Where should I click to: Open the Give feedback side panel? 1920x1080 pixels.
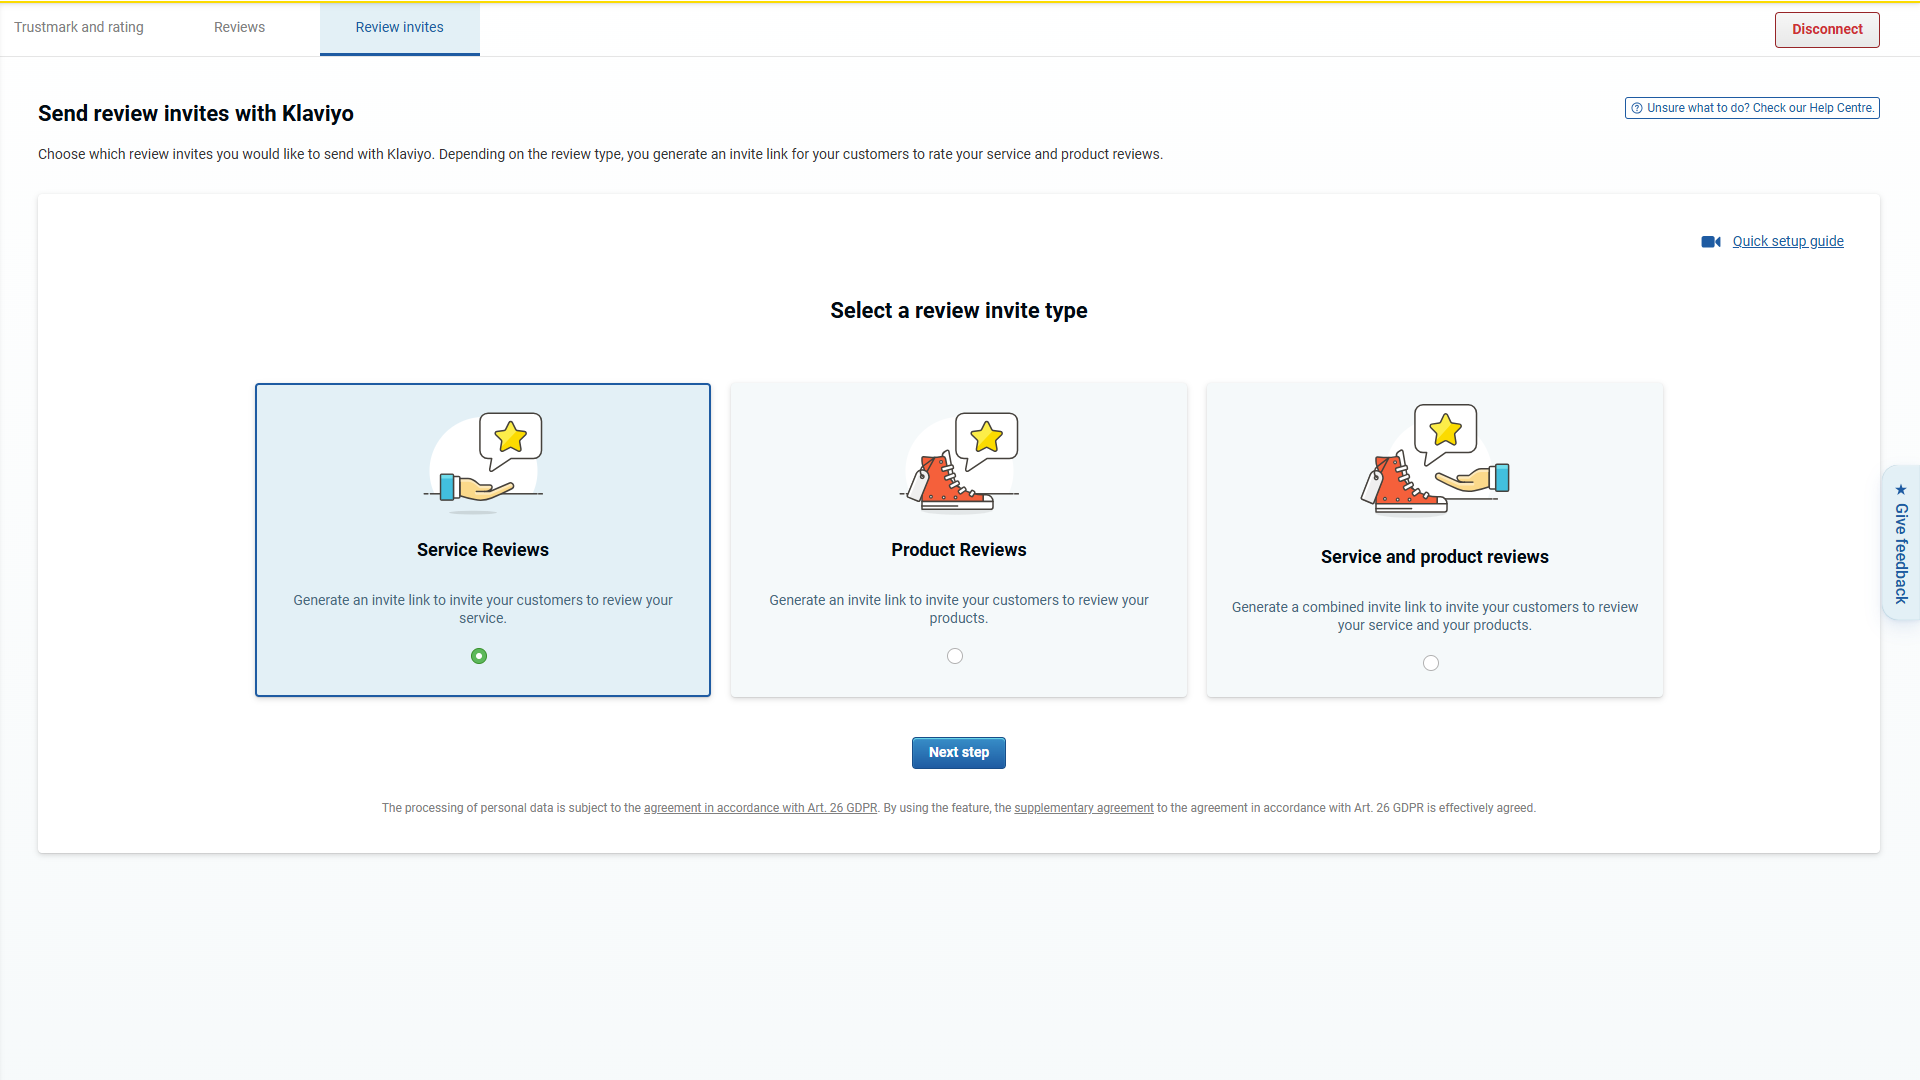point(1901,552)
